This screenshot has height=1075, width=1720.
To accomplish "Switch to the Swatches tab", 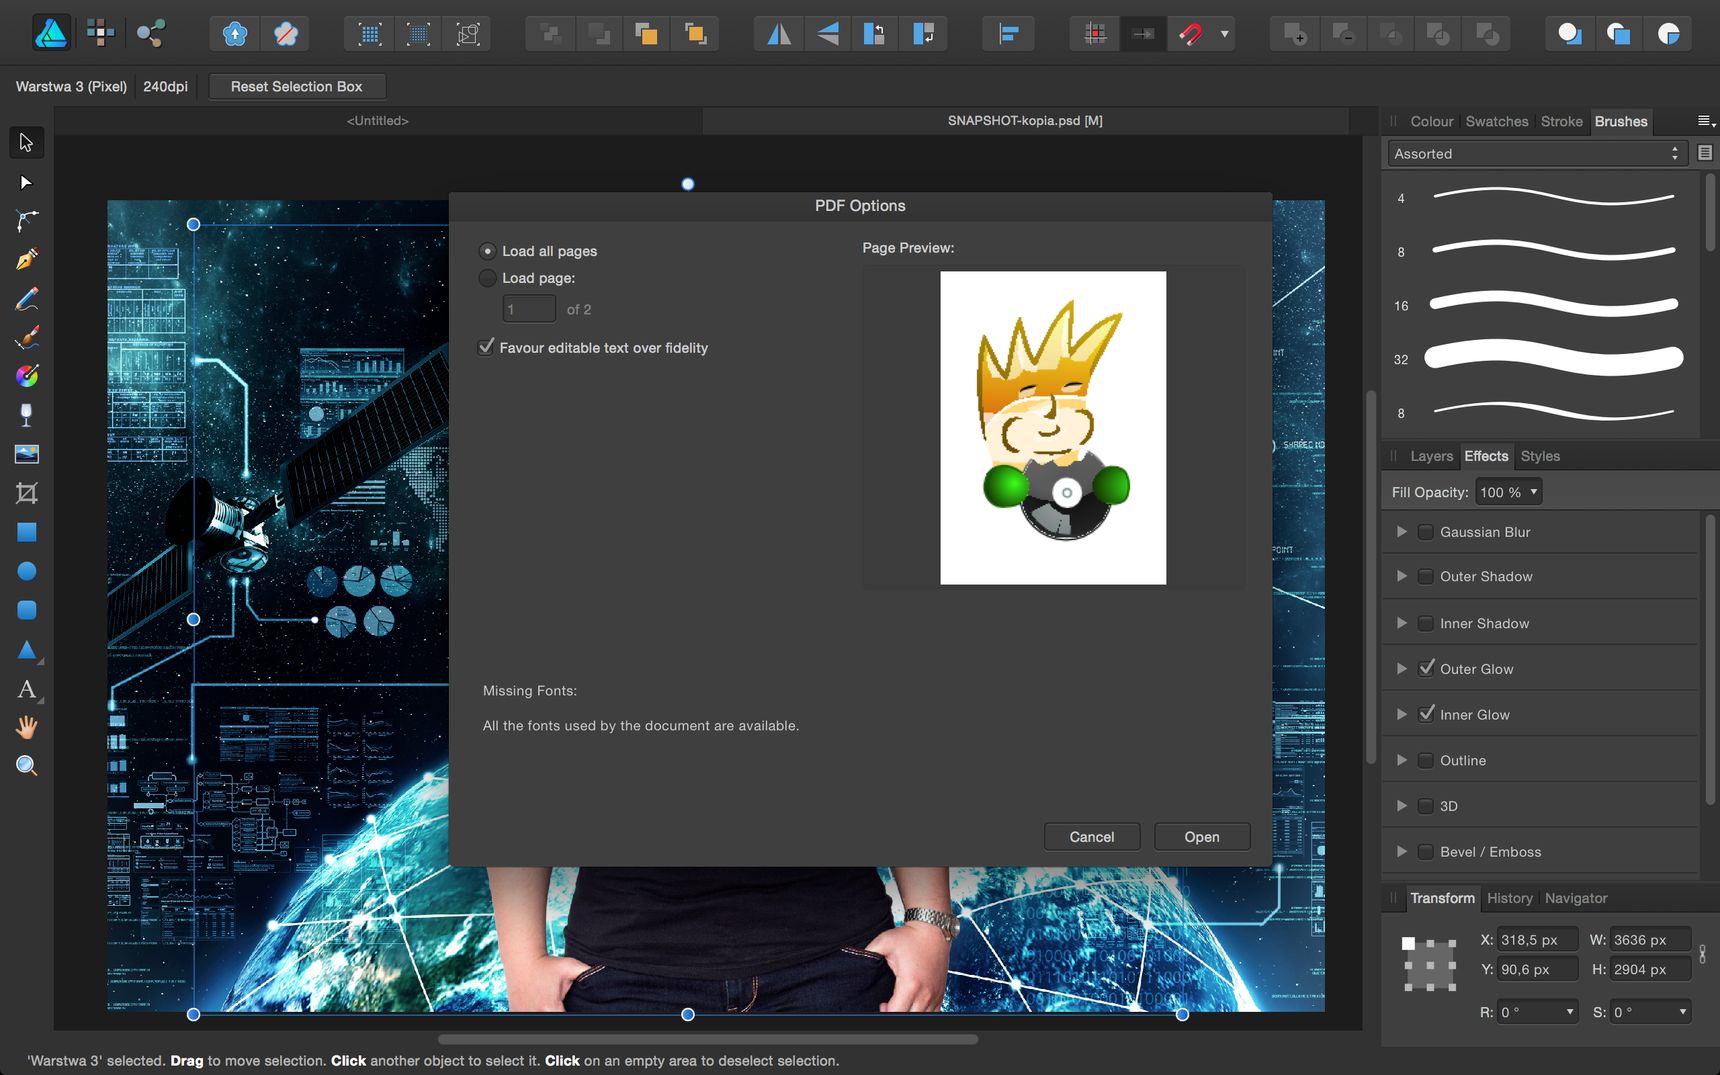I will point(1497,121).
